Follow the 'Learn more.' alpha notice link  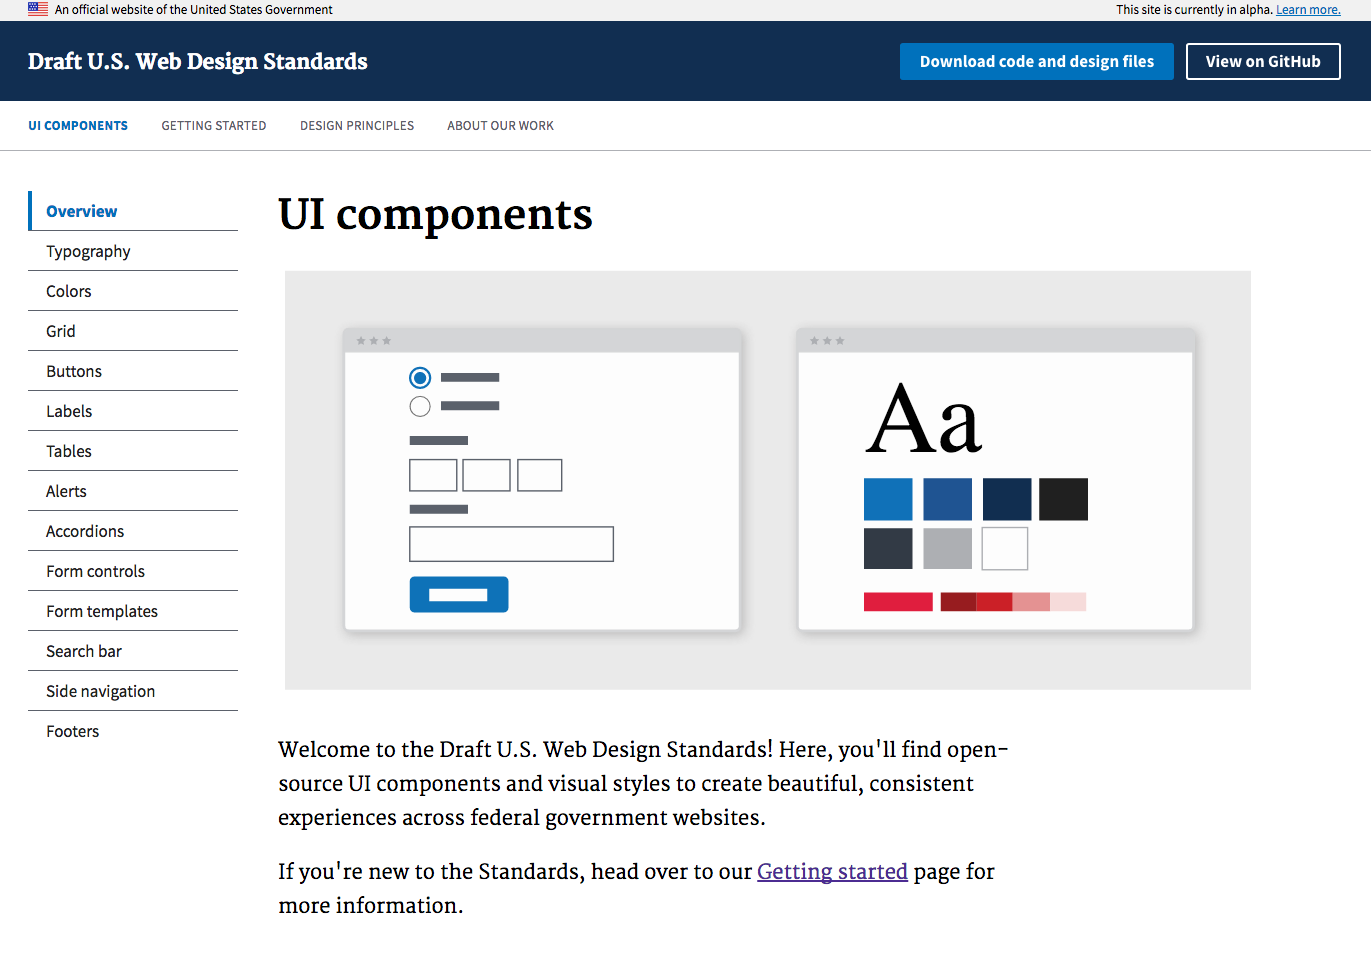[x=1308, y=10]
